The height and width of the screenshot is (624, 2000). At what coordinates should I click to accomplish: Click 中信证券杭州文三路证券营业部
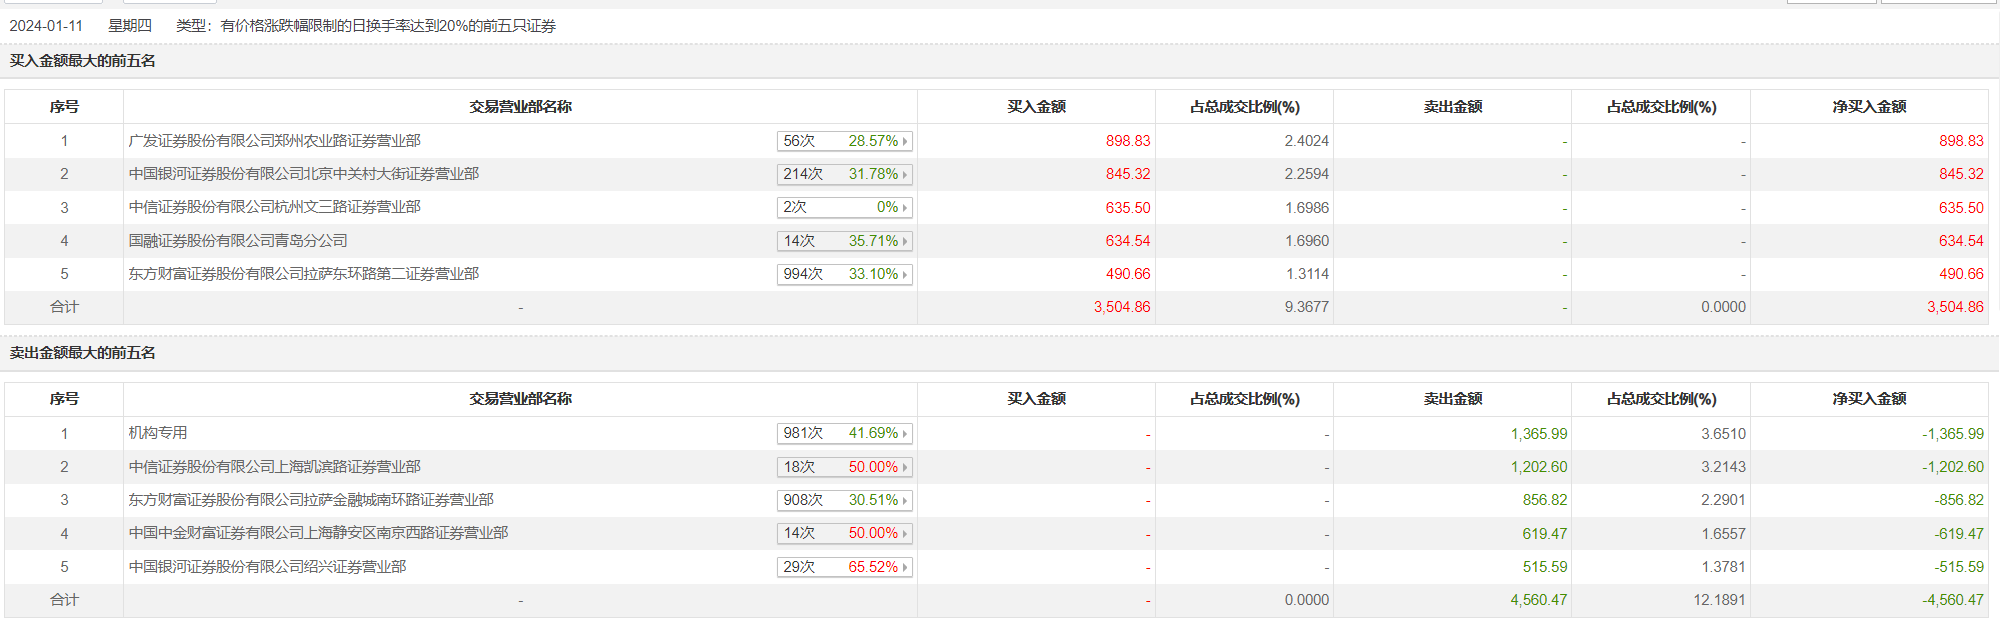(x=275, y=207)
